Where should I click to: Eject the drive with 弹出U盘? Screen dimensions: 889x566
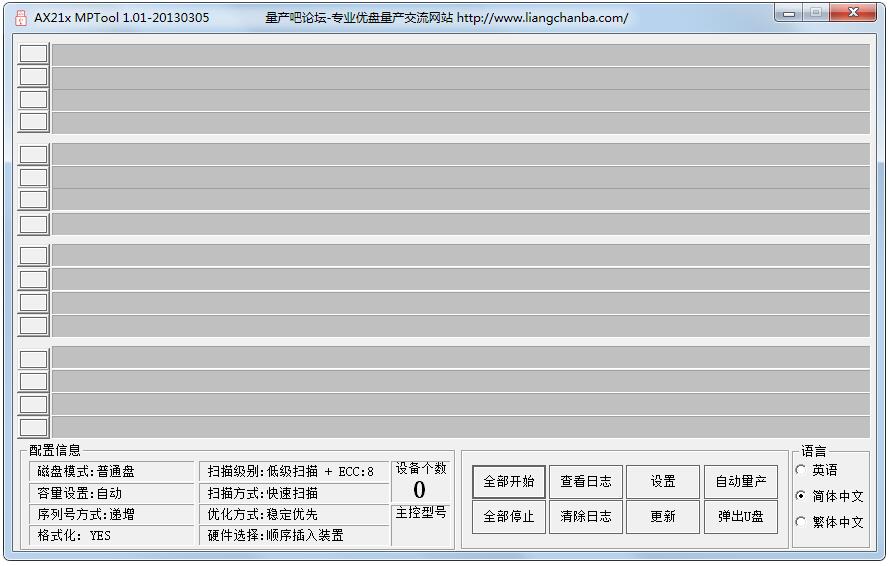740,517
